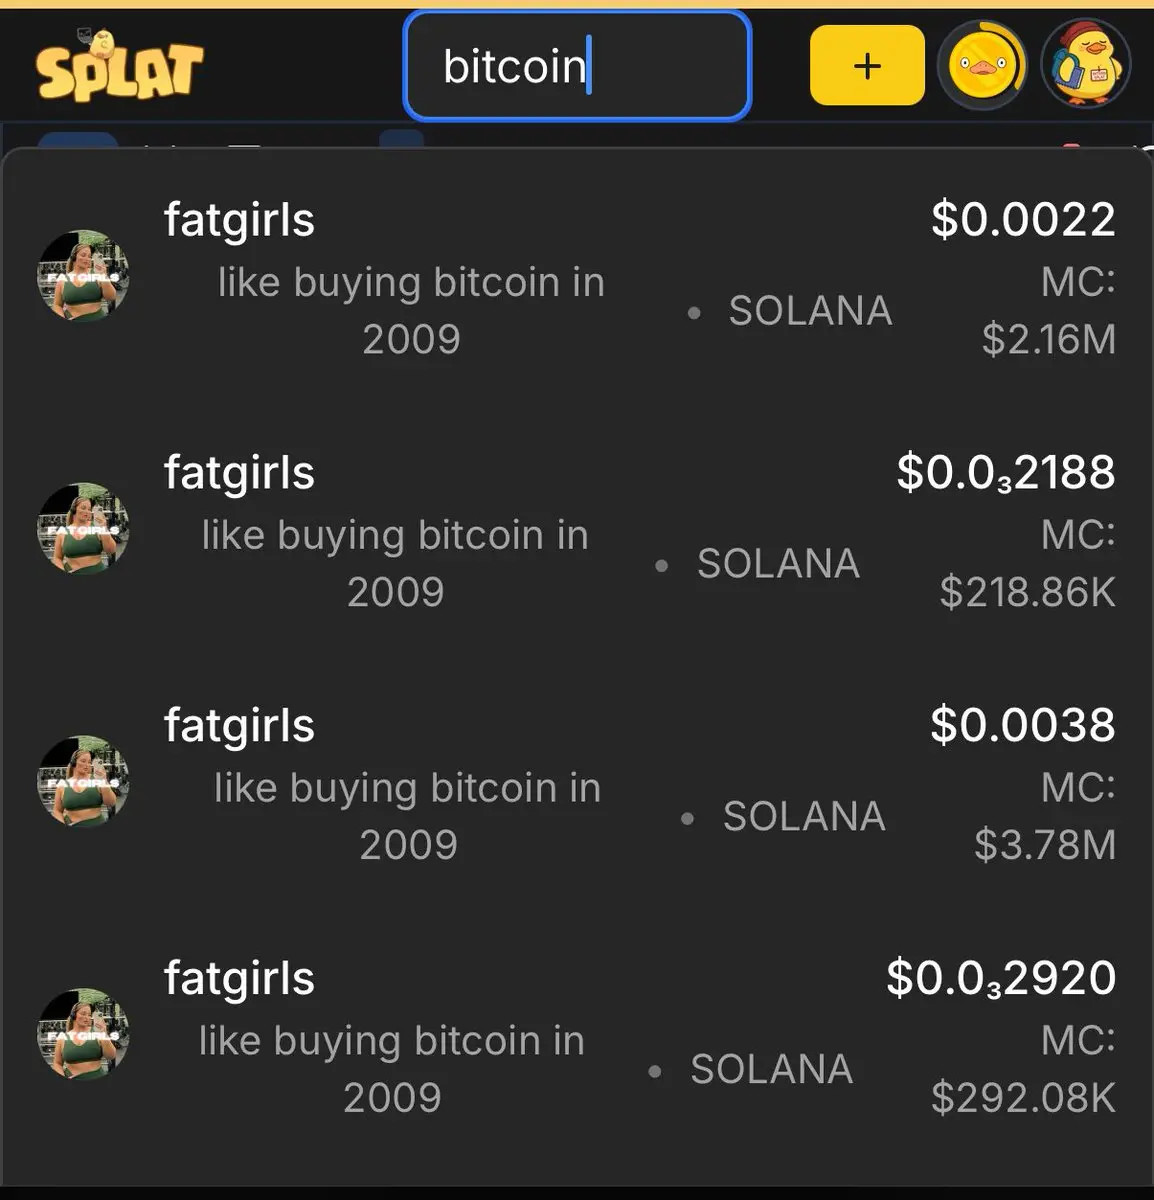1154x1200 pixels.
Task: Select the fatgirls avatar with $292.08K cap
Action: coord(83,1036)
